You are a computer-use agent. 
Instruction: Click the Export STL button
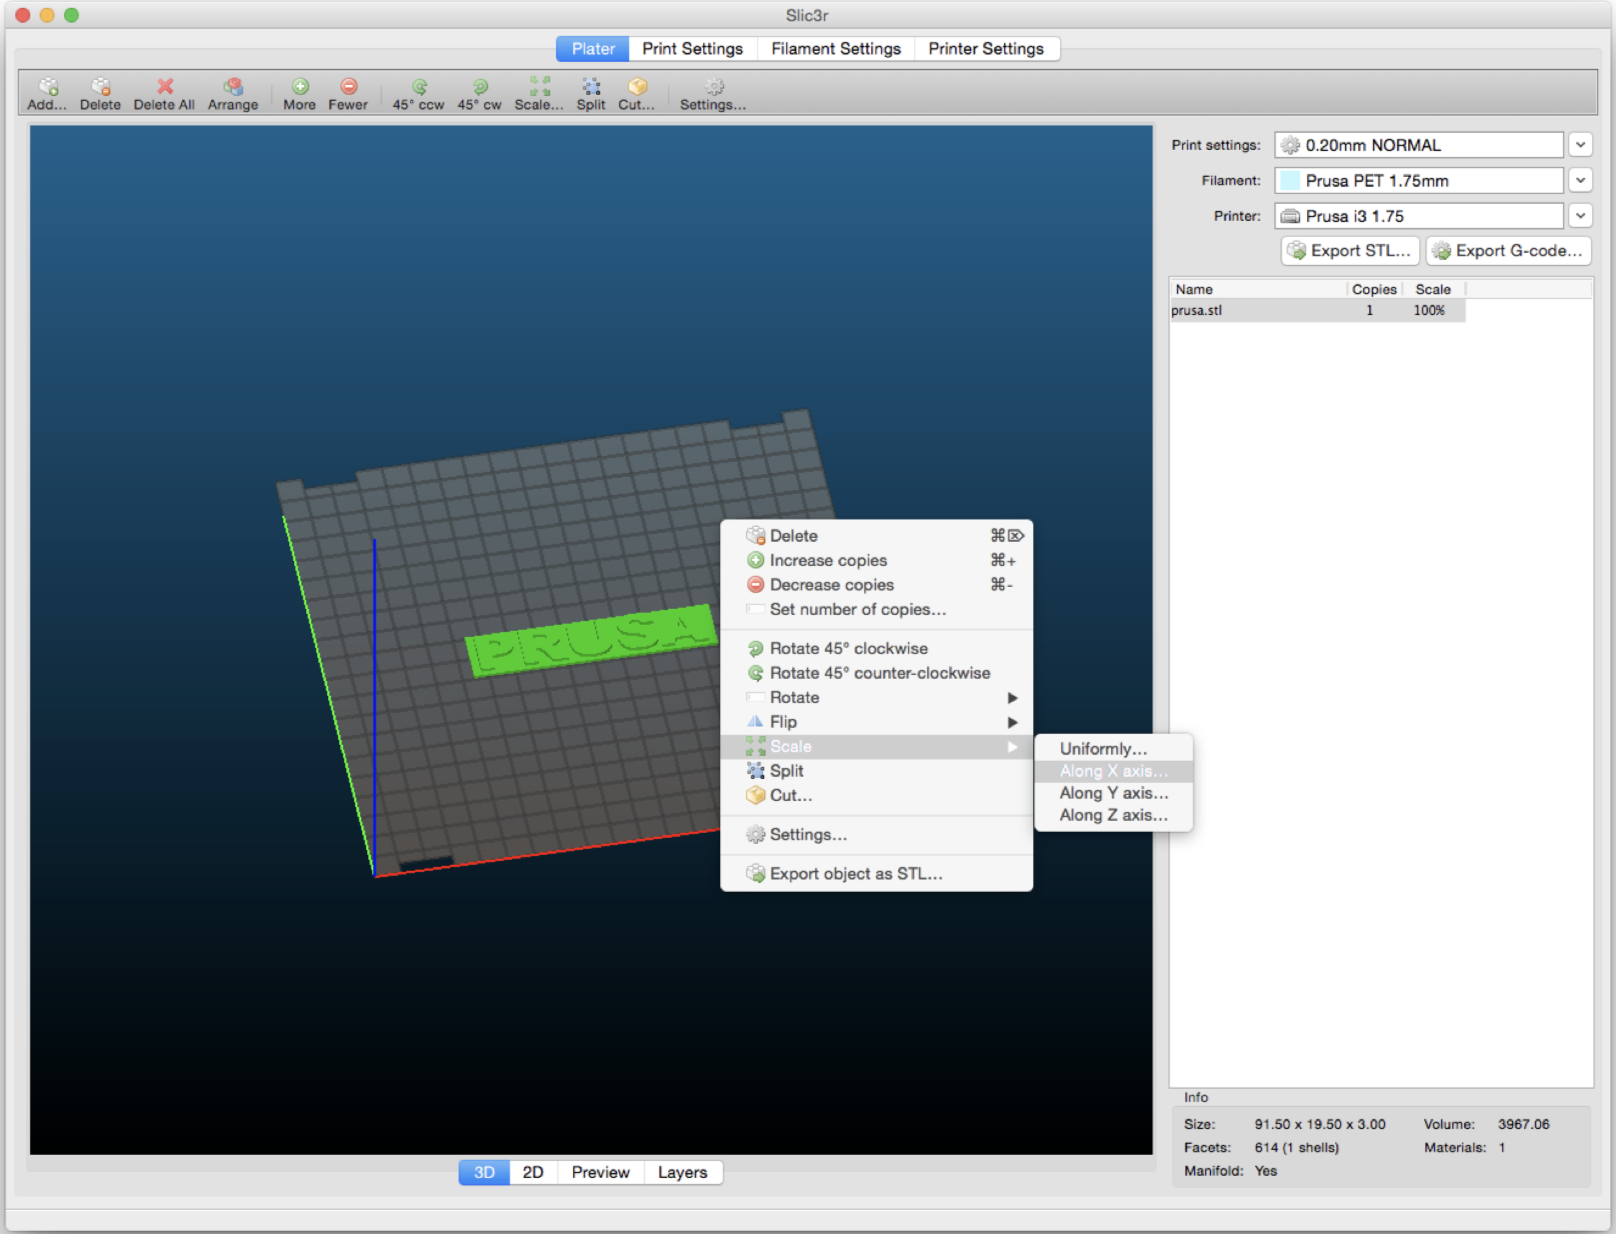pyautogui.click(x=1350, y=251)
